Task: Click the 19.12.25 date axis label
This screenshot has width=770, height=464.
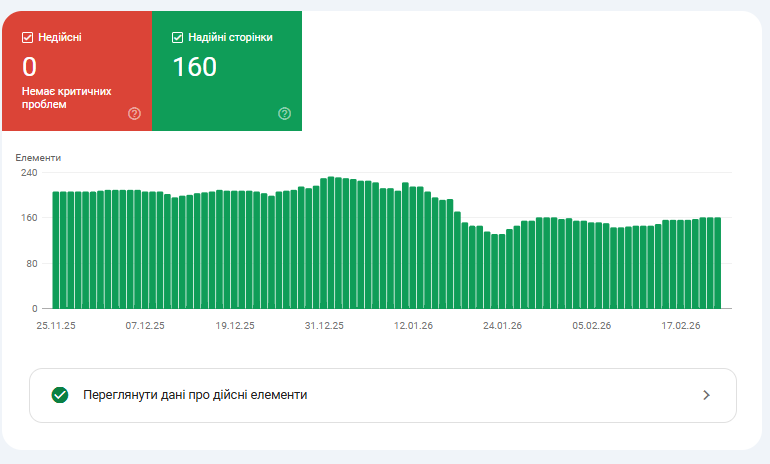Action: [234, 325]
